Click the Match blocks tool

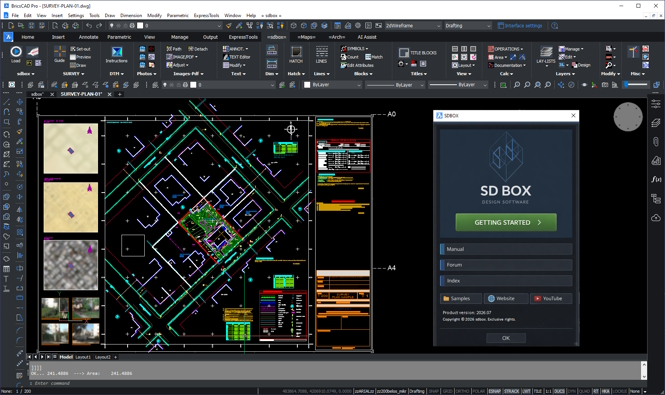(x=374, y=57)
